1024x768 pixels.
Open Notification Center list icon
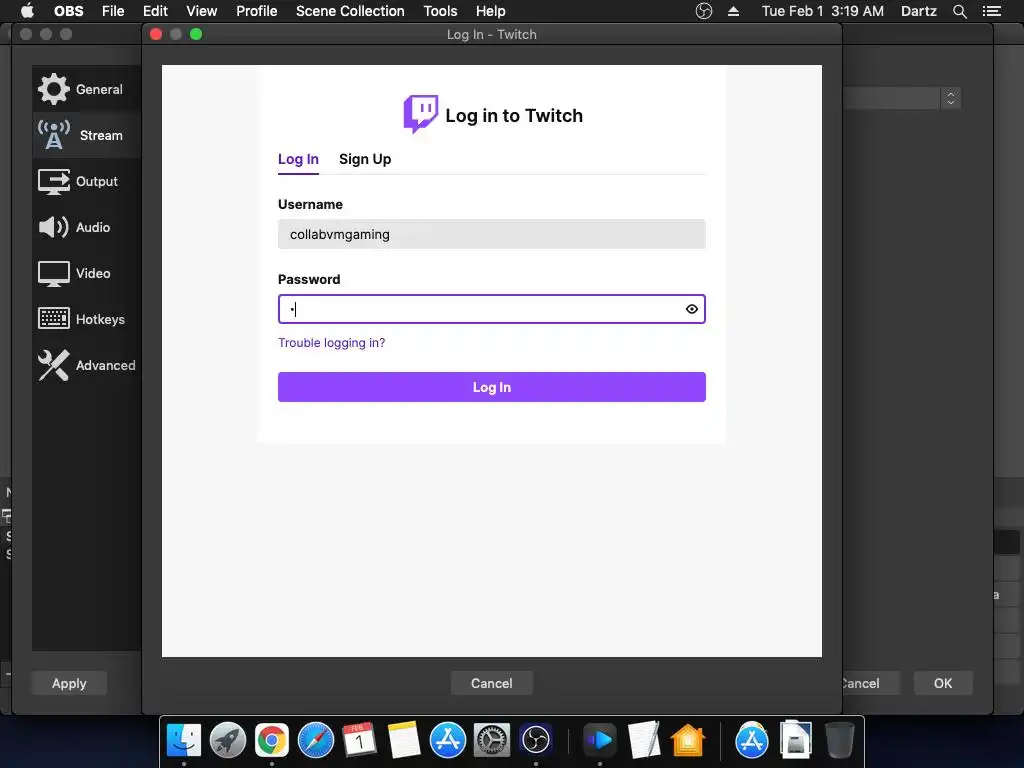point(991,11)
